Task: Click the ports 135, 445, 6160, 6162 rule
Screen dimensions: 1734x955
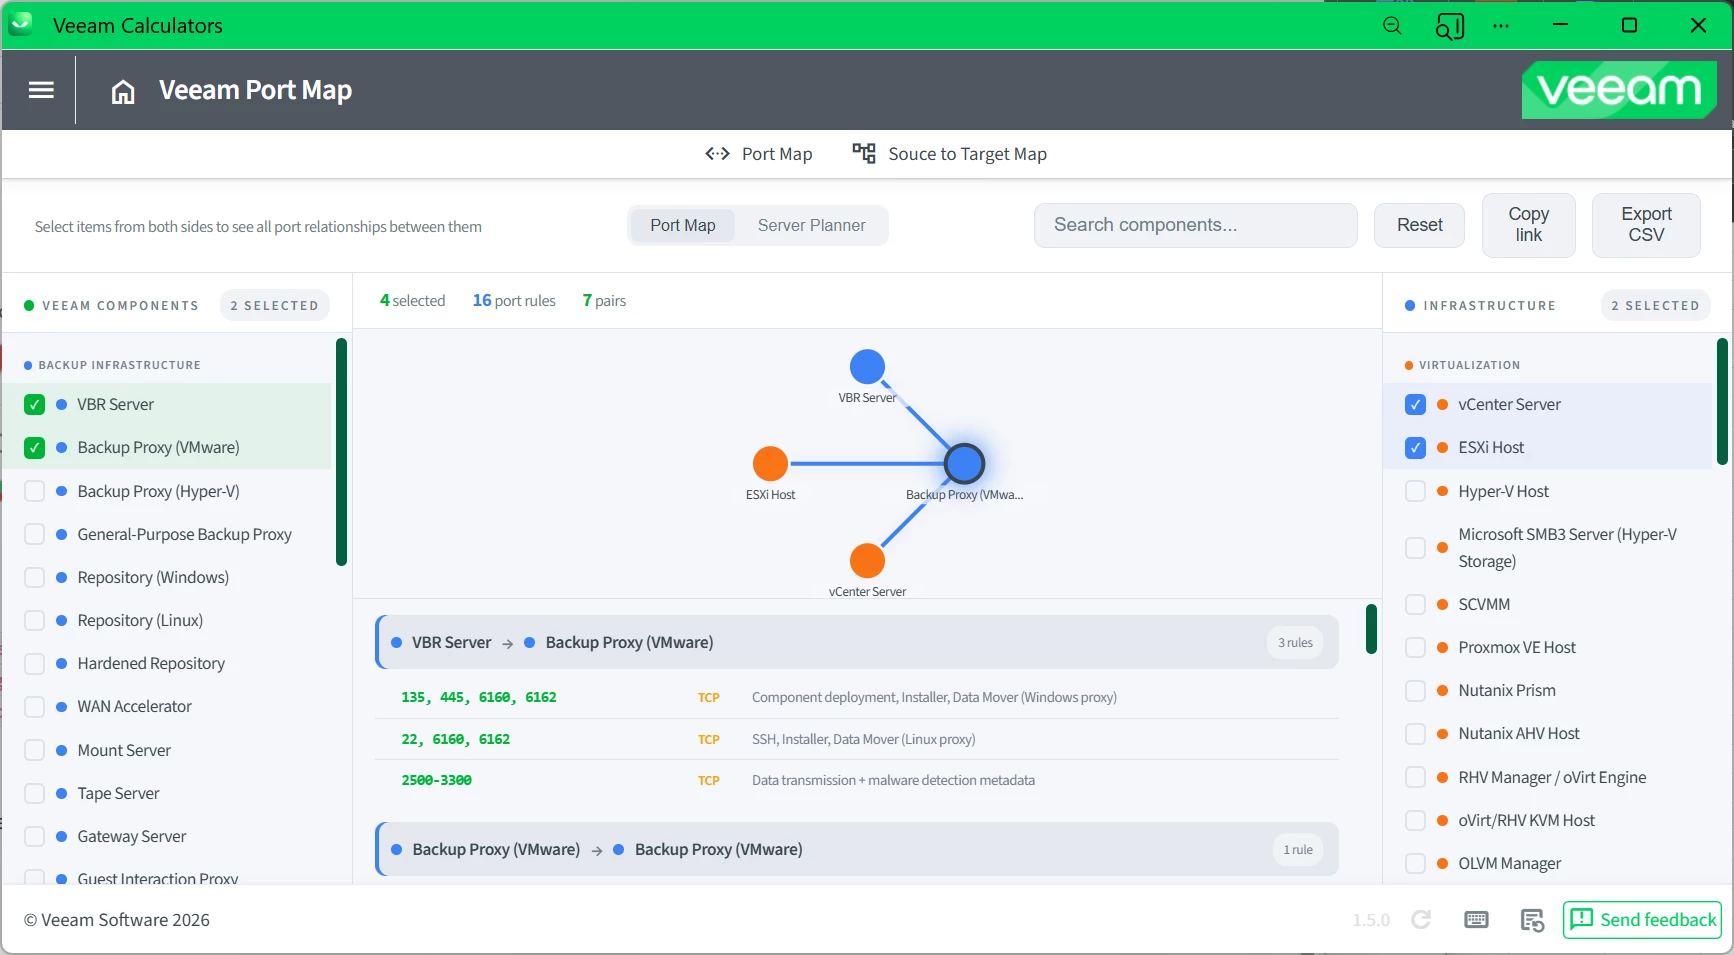Action: (857, 698)
